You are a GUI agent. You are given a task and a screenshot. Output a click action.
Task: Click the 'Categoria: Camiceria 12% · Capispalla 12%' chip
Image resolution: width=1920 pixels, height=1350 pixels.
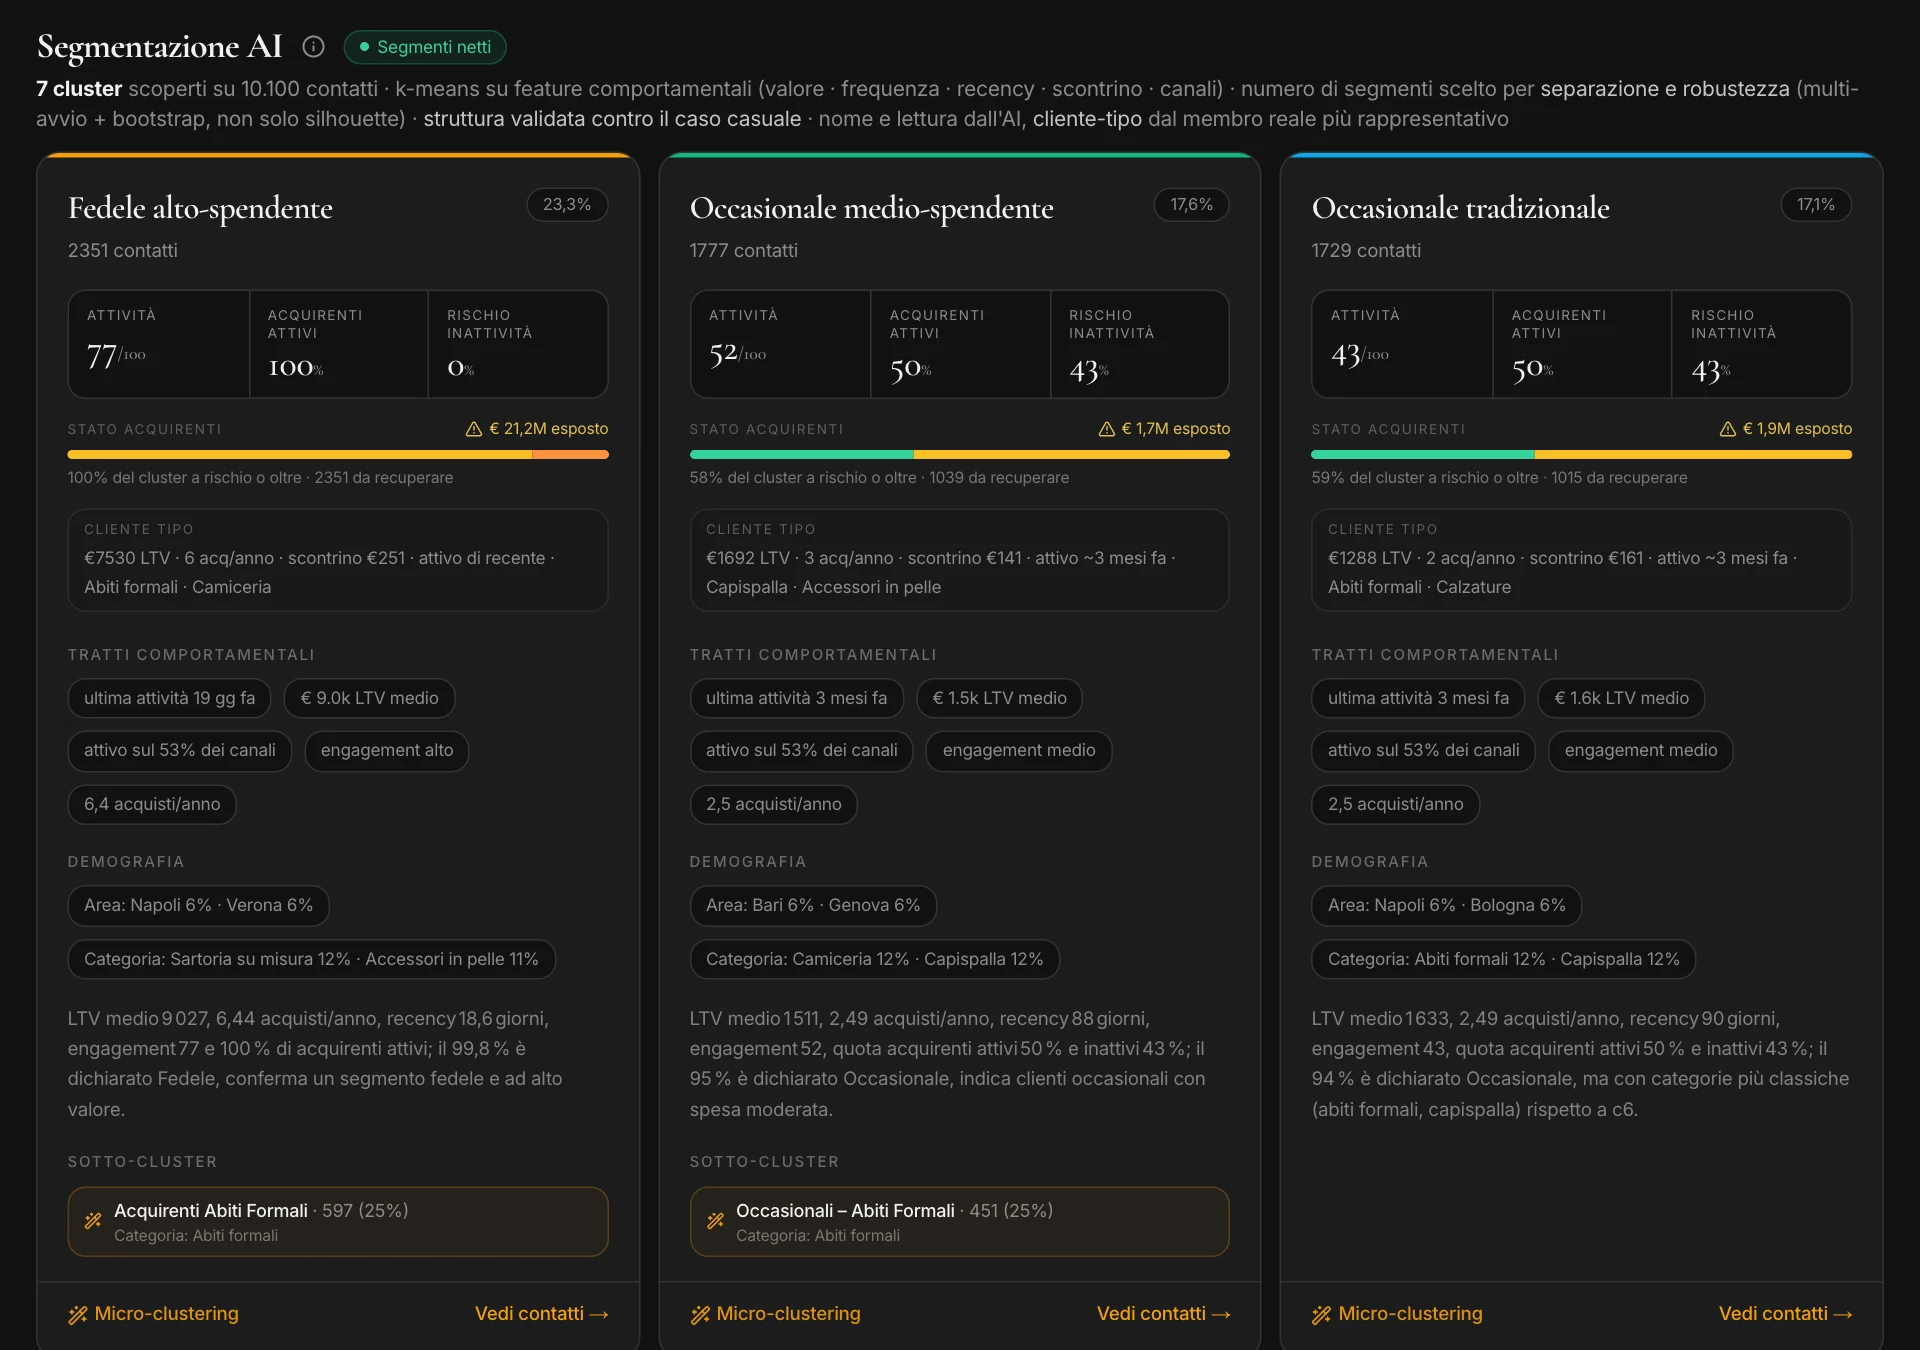(874, 960)
